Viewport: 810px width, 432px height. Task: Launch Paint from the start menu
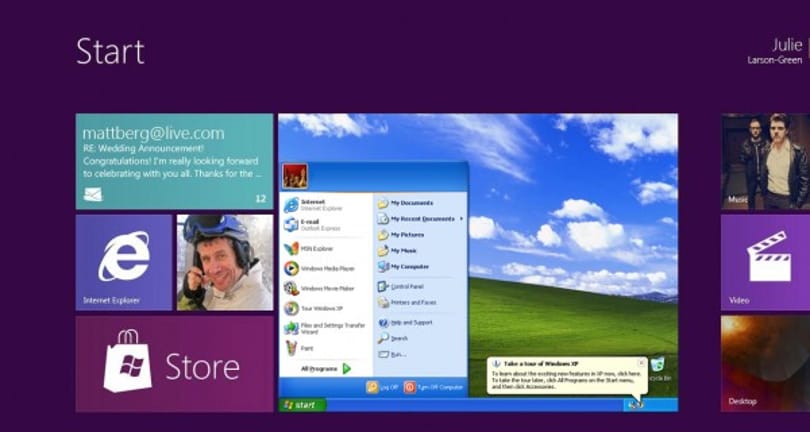(x=325, y=348)
